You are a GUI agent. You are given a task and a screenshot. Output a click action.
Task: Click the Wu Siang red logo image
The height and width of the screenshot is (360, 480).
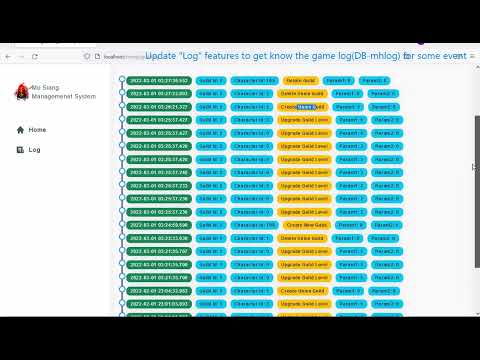22,91
